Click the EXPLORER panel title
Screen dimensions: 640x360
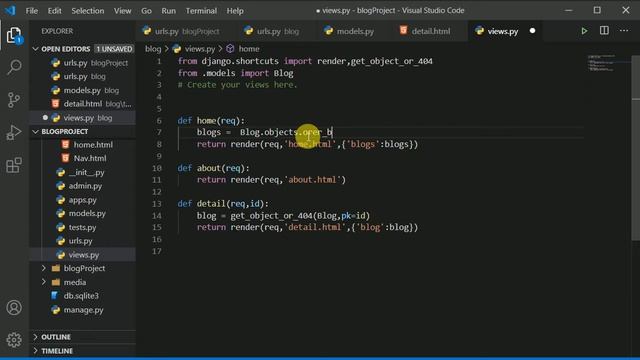pos(57,31)
